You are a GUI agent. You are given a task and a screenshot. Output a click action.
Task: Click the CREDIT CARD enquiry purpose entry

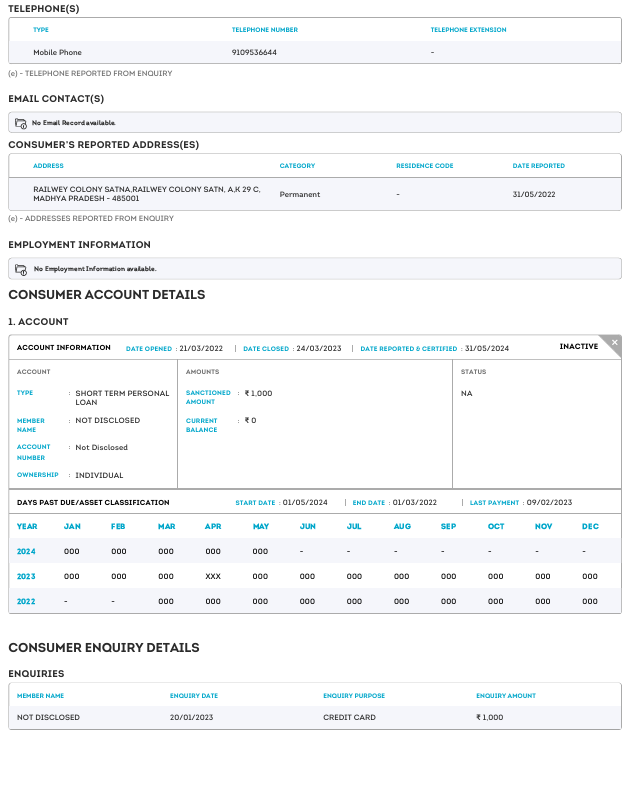(349, 717)
